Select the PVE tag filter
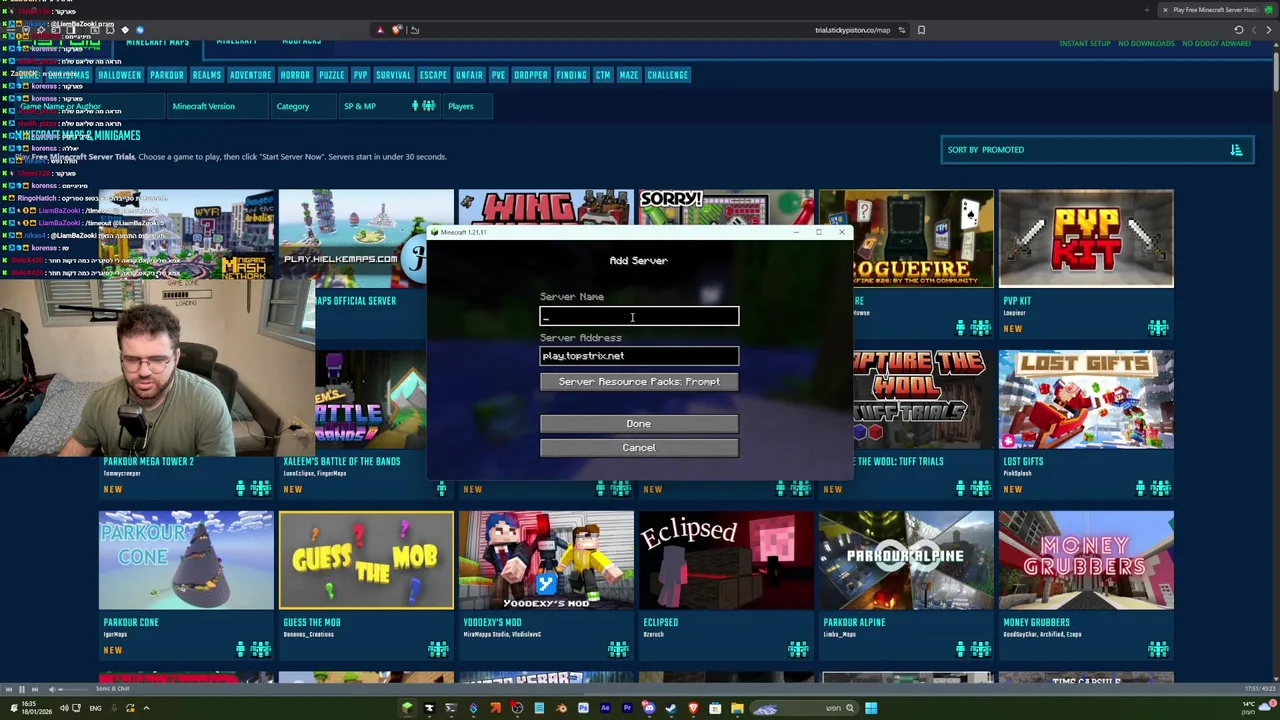 [498, 75]
